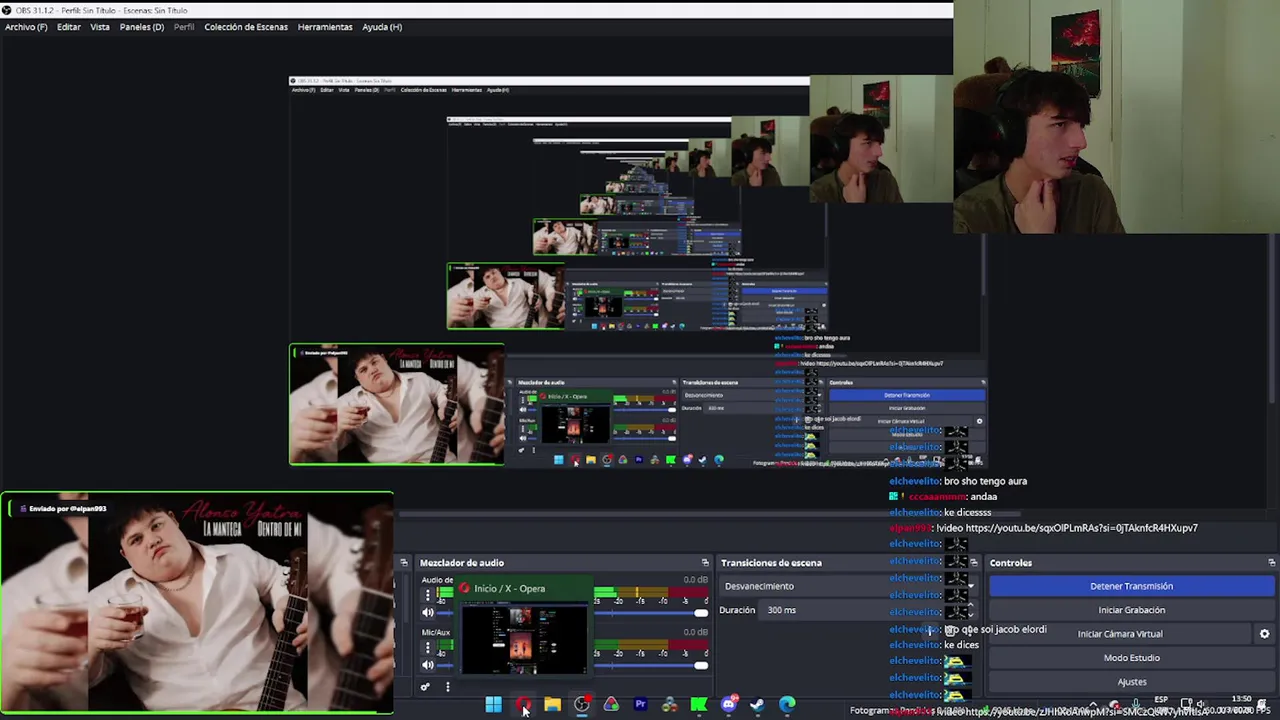
Task: Click the "Transiciones de escena" panel title
Action: click(x=771, y=563)
